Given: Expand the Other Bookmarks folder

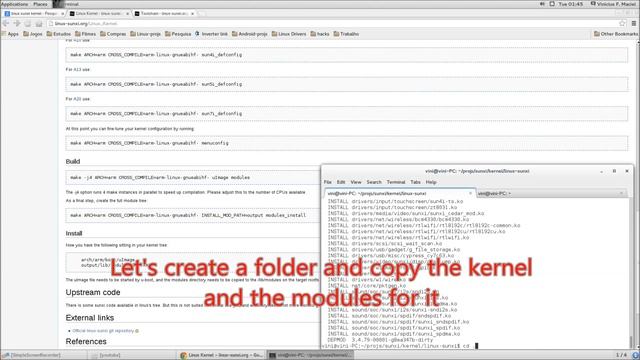Looking at the screenshot, I should pyautogui.click(x=616, y=34).
